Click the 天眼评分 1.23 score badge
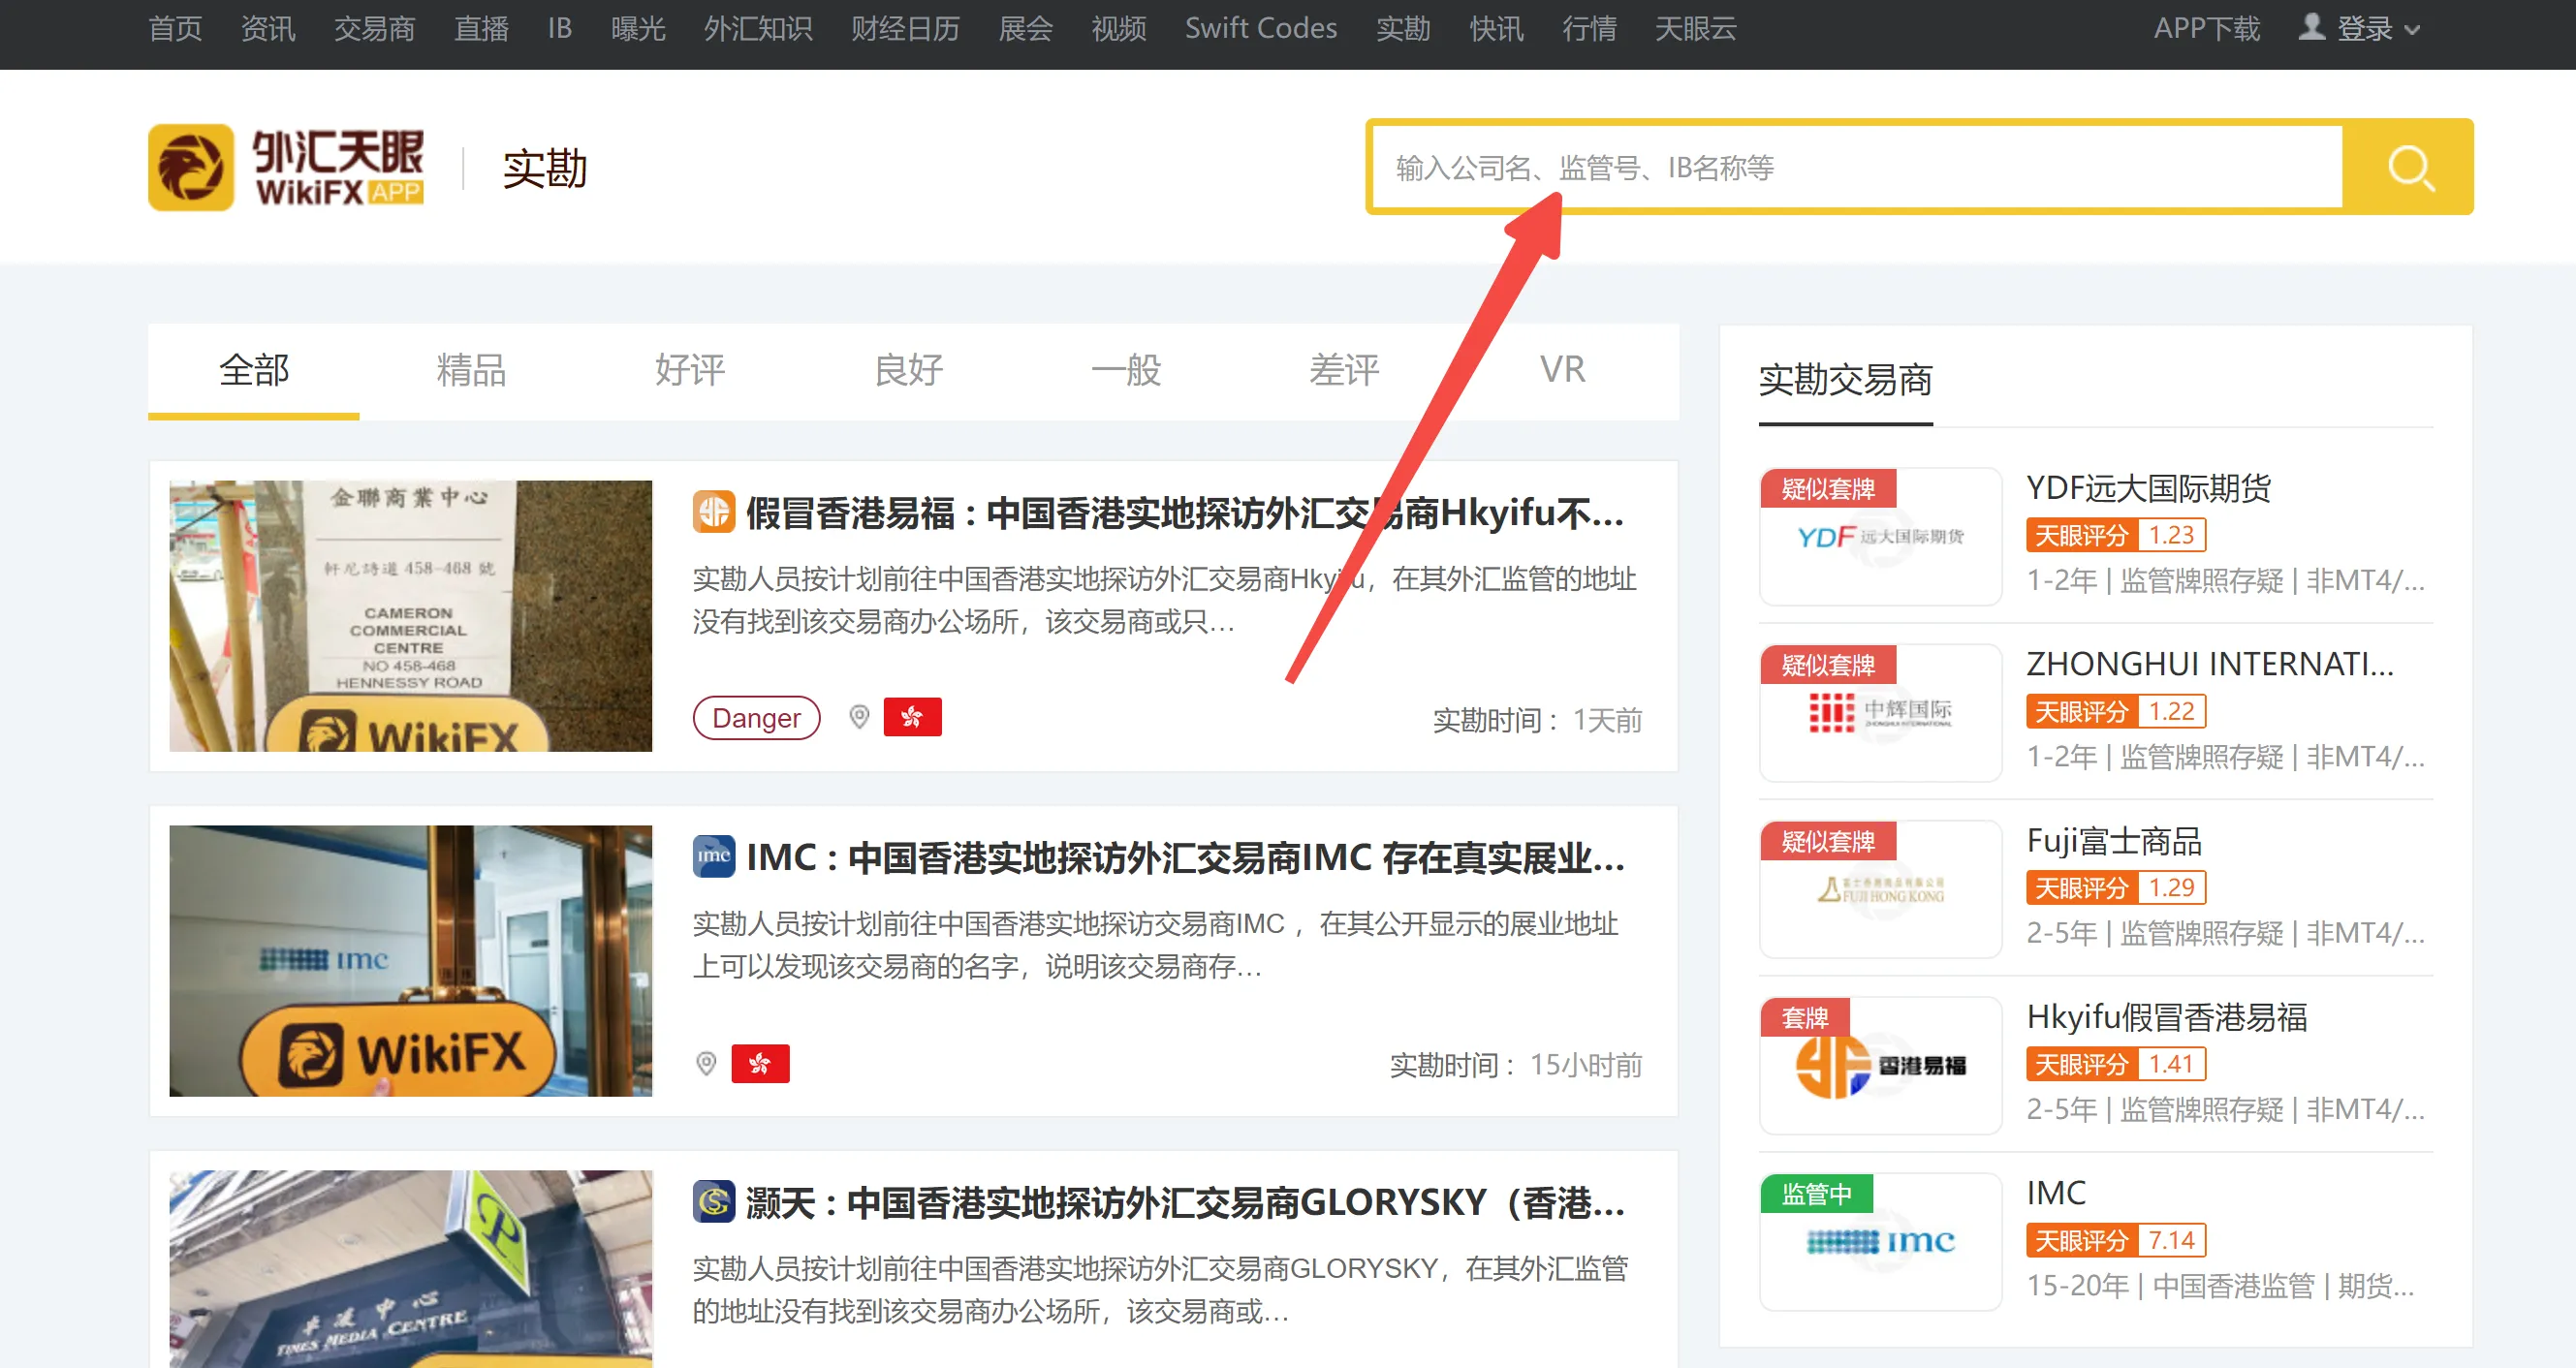Screen dimensions: 2576x1368 pyautogui.click(x=2116, y=535)
